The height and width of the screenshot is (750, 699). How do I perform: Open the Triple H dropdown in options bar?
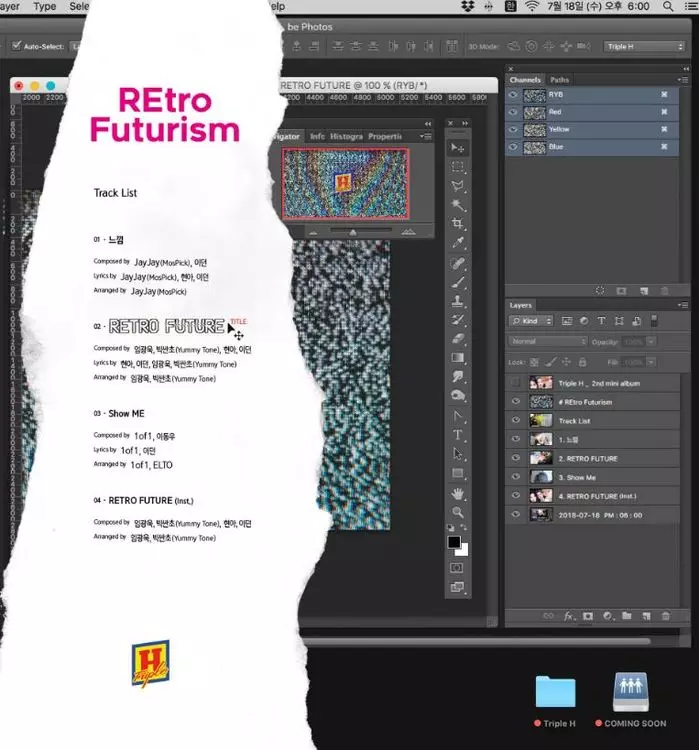click(644, 46)
